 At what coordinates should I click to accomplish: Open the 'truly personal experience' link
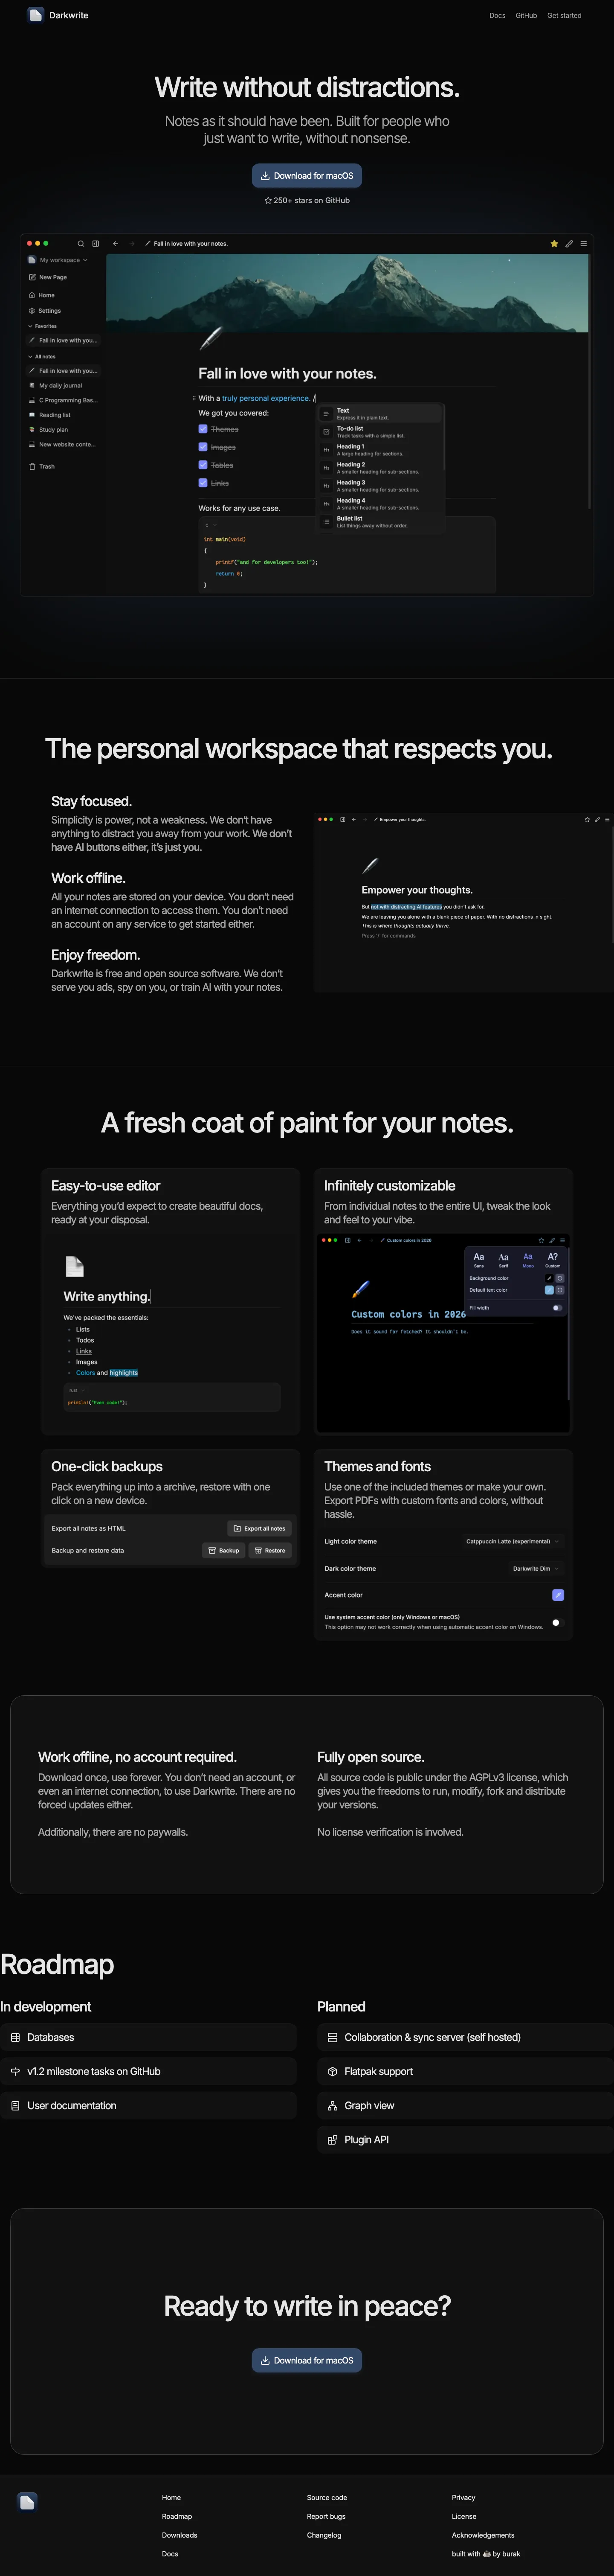pos(266,398)
